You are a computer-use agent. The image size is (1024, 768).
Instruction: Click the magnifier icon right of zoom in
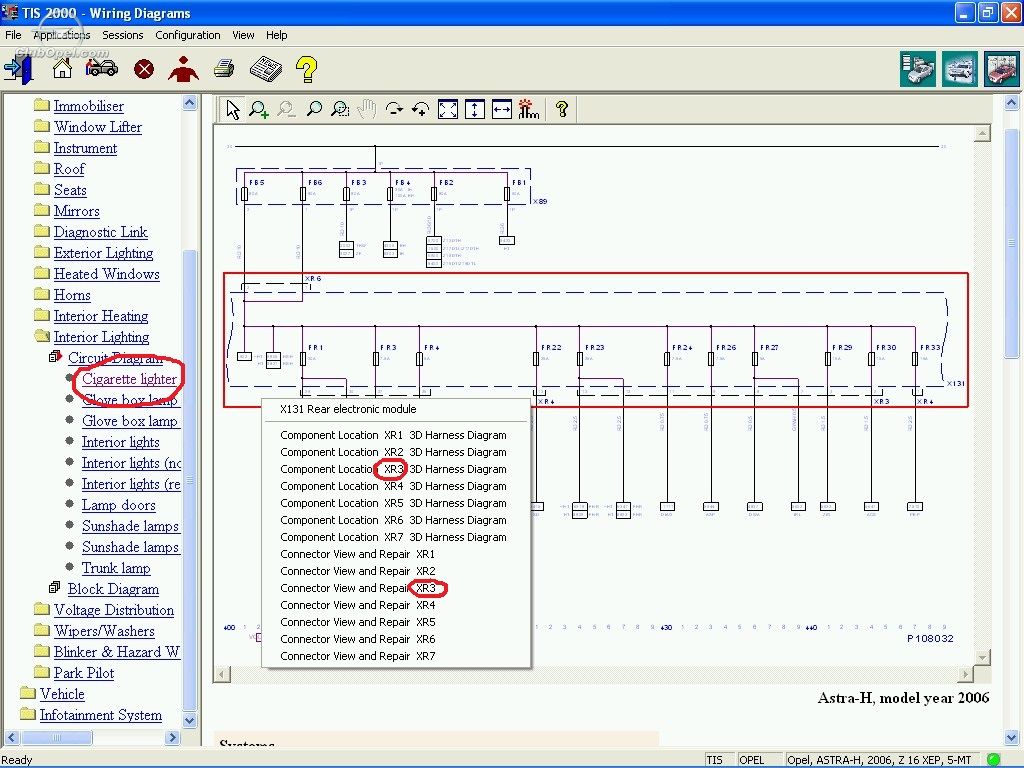(286, 109)
